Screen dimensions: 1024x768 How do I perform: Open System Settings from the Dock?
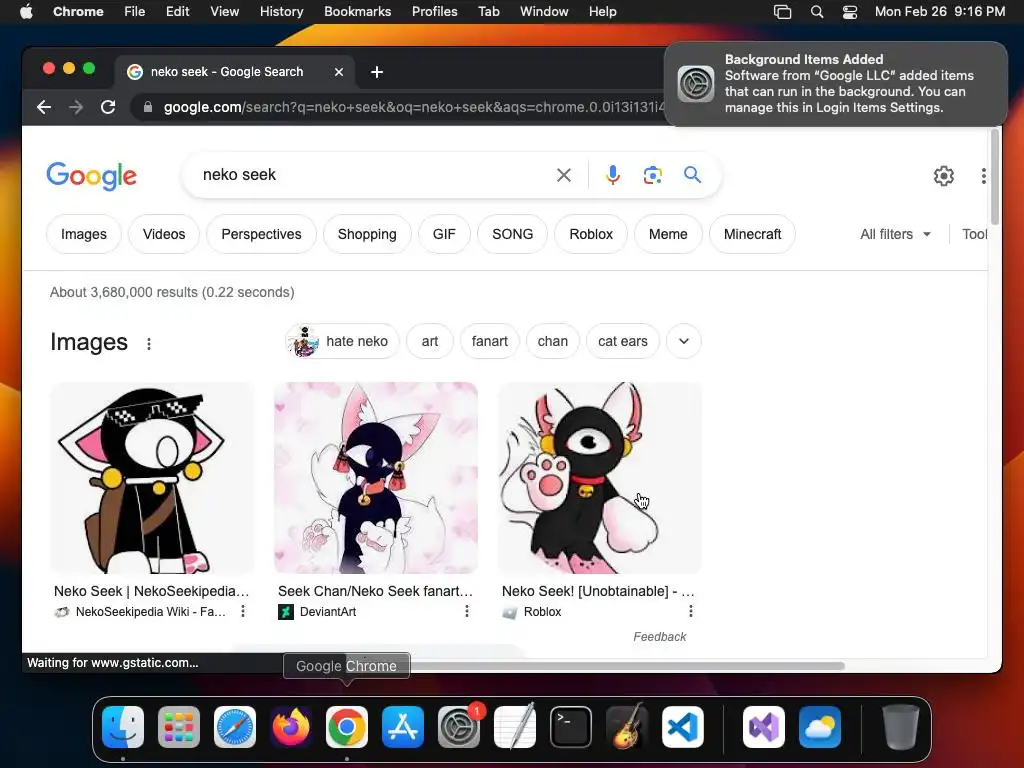pos(459,727)
